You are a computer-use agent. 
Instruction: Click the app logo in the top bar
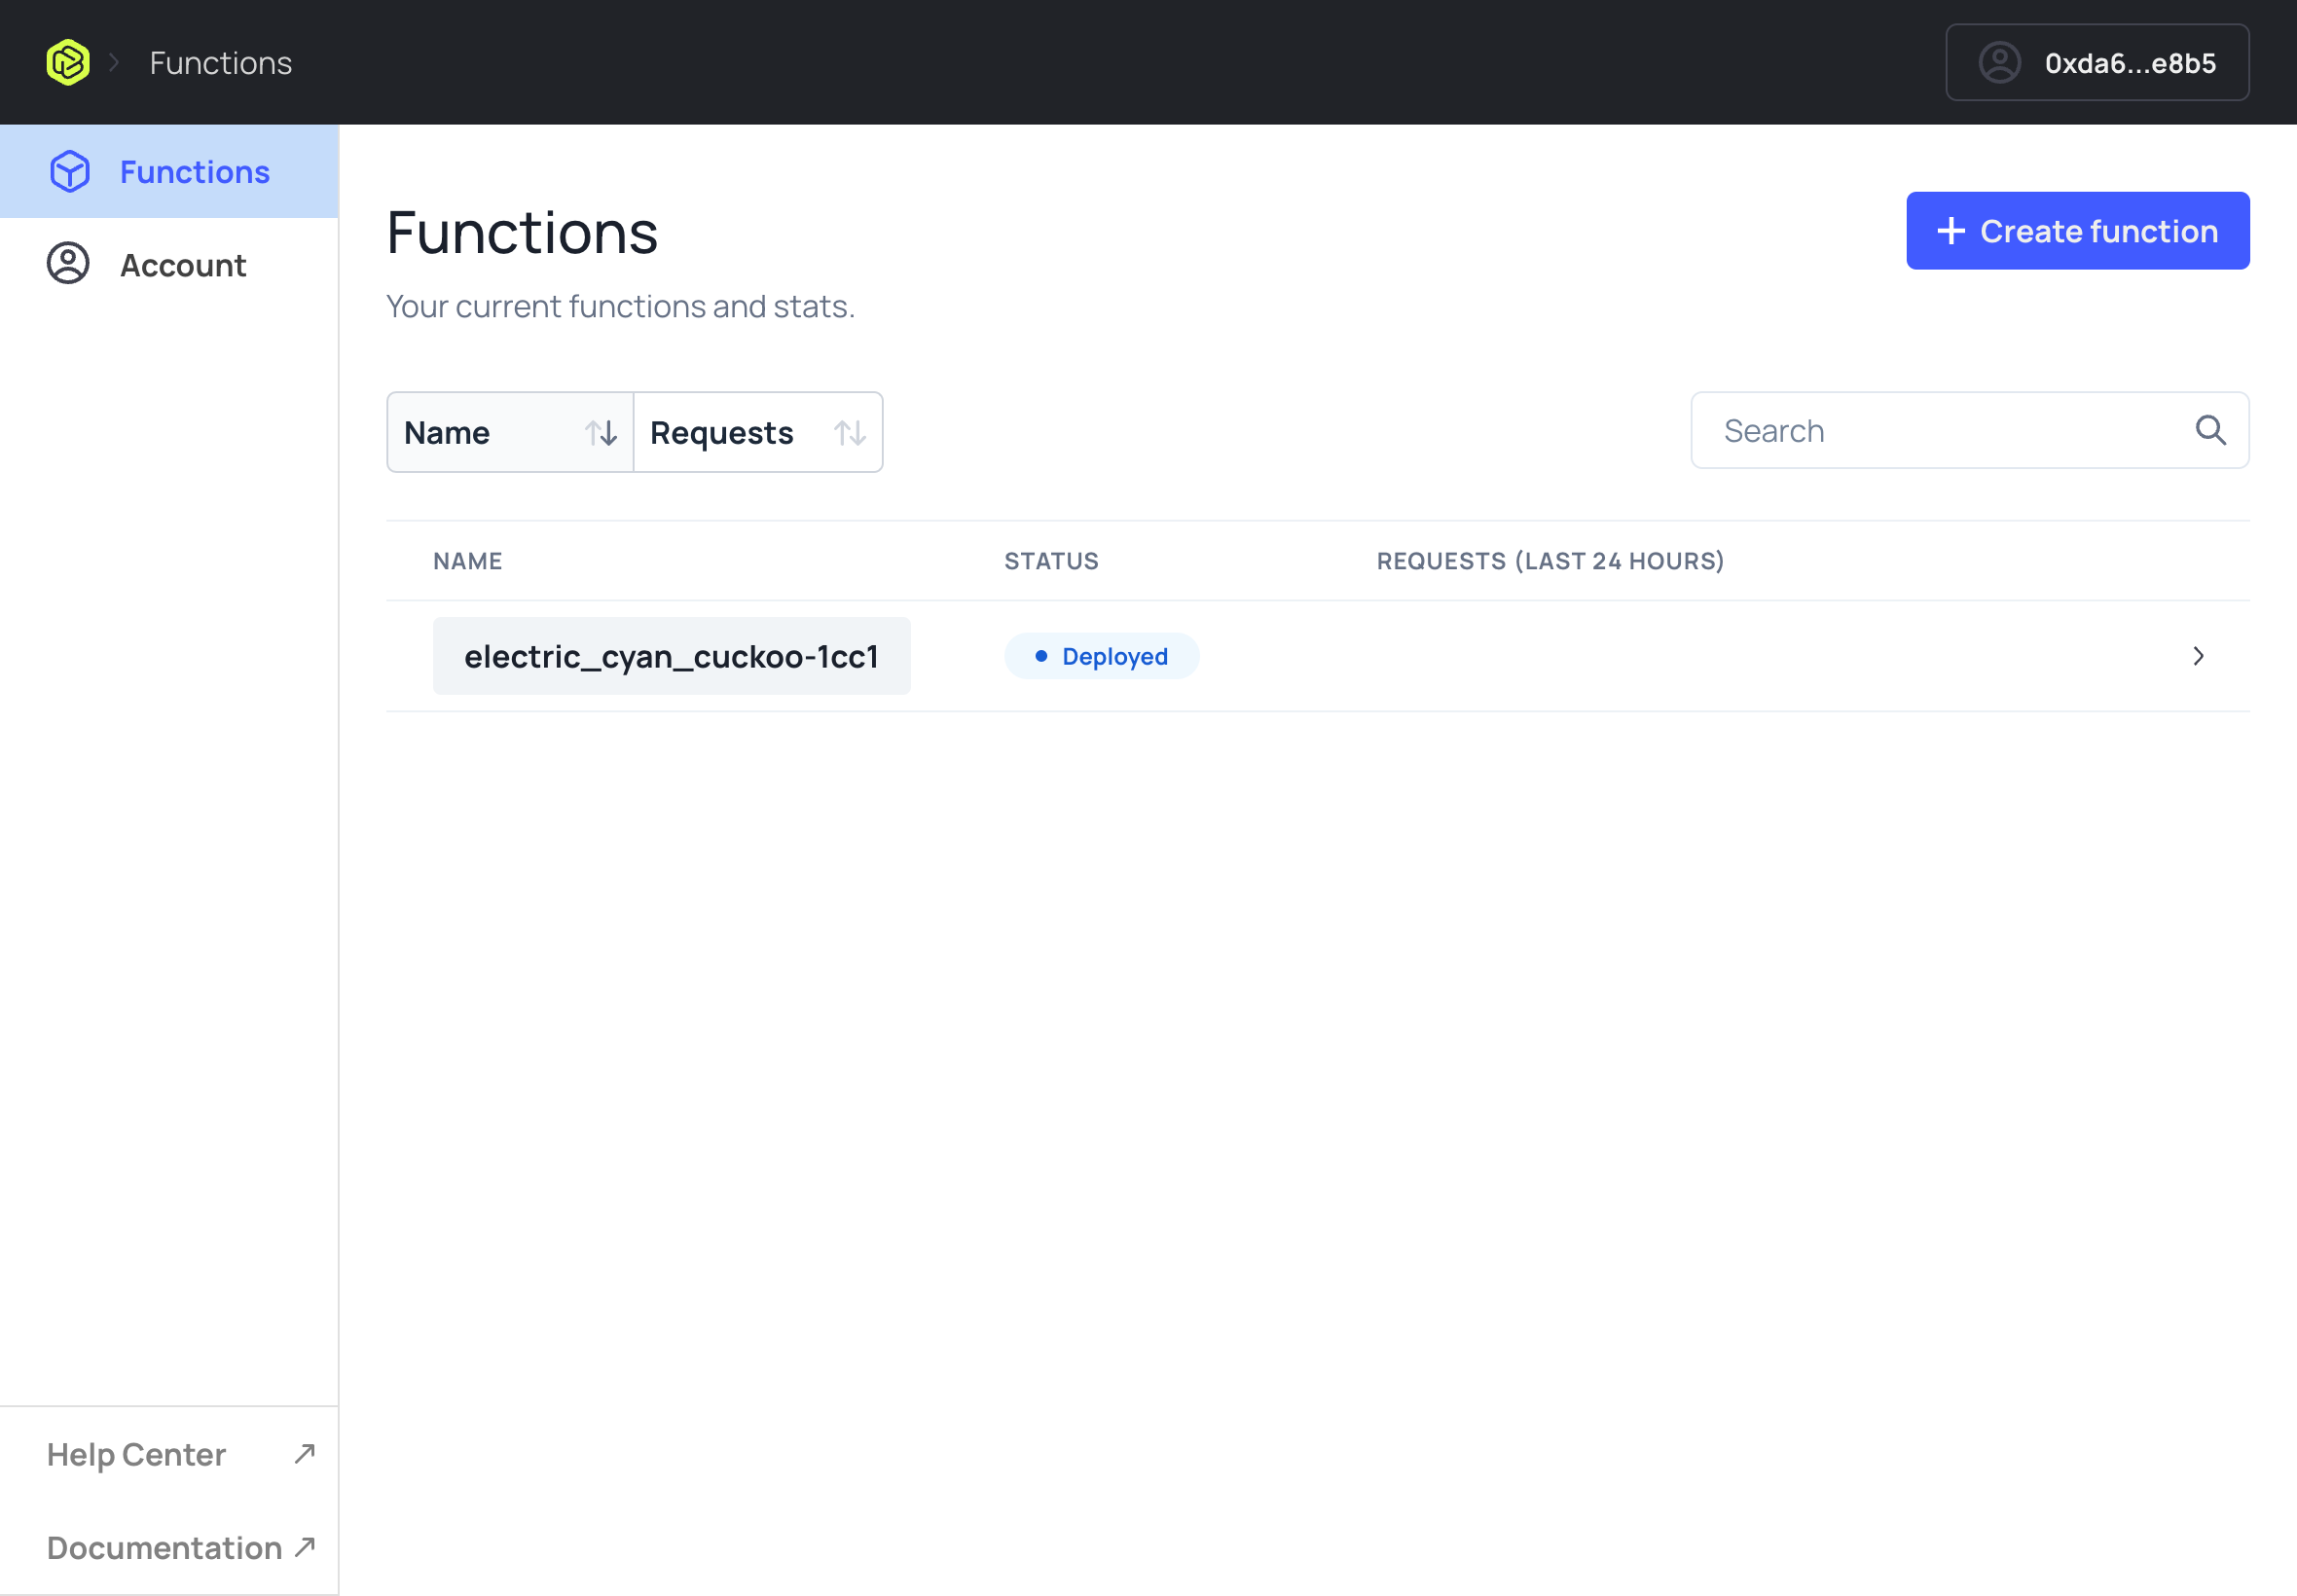67,61
